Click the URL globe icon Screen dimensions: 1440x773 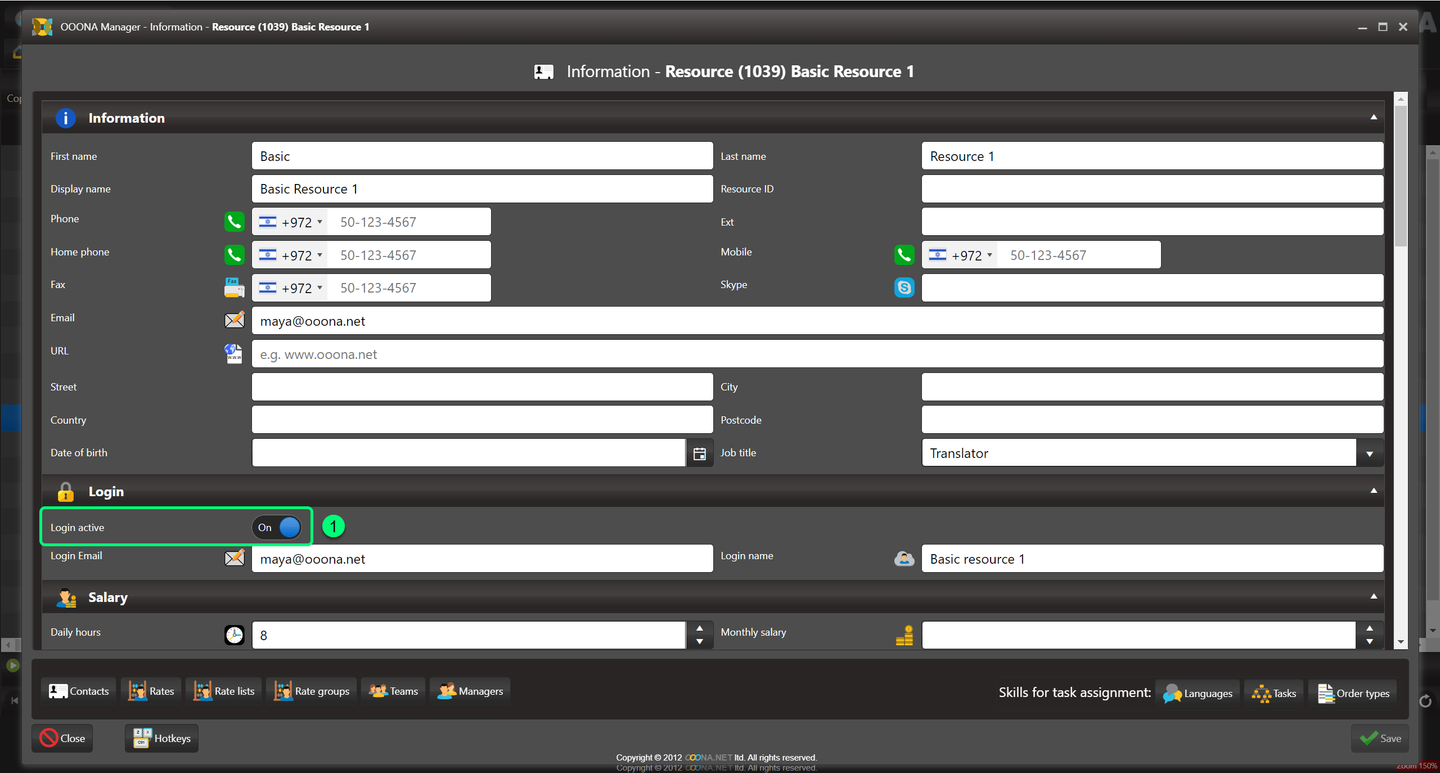(x=234, y=354)
